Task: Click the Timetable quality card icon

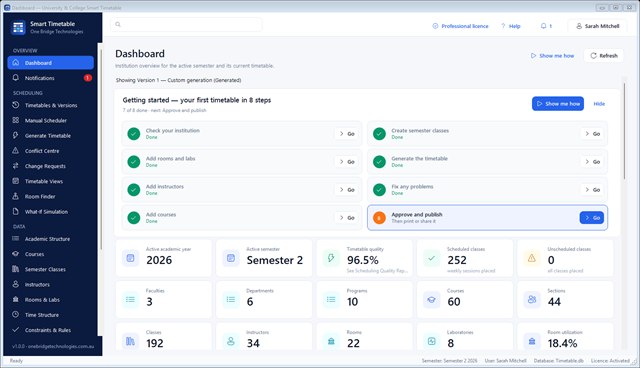Action: [331, 258]
